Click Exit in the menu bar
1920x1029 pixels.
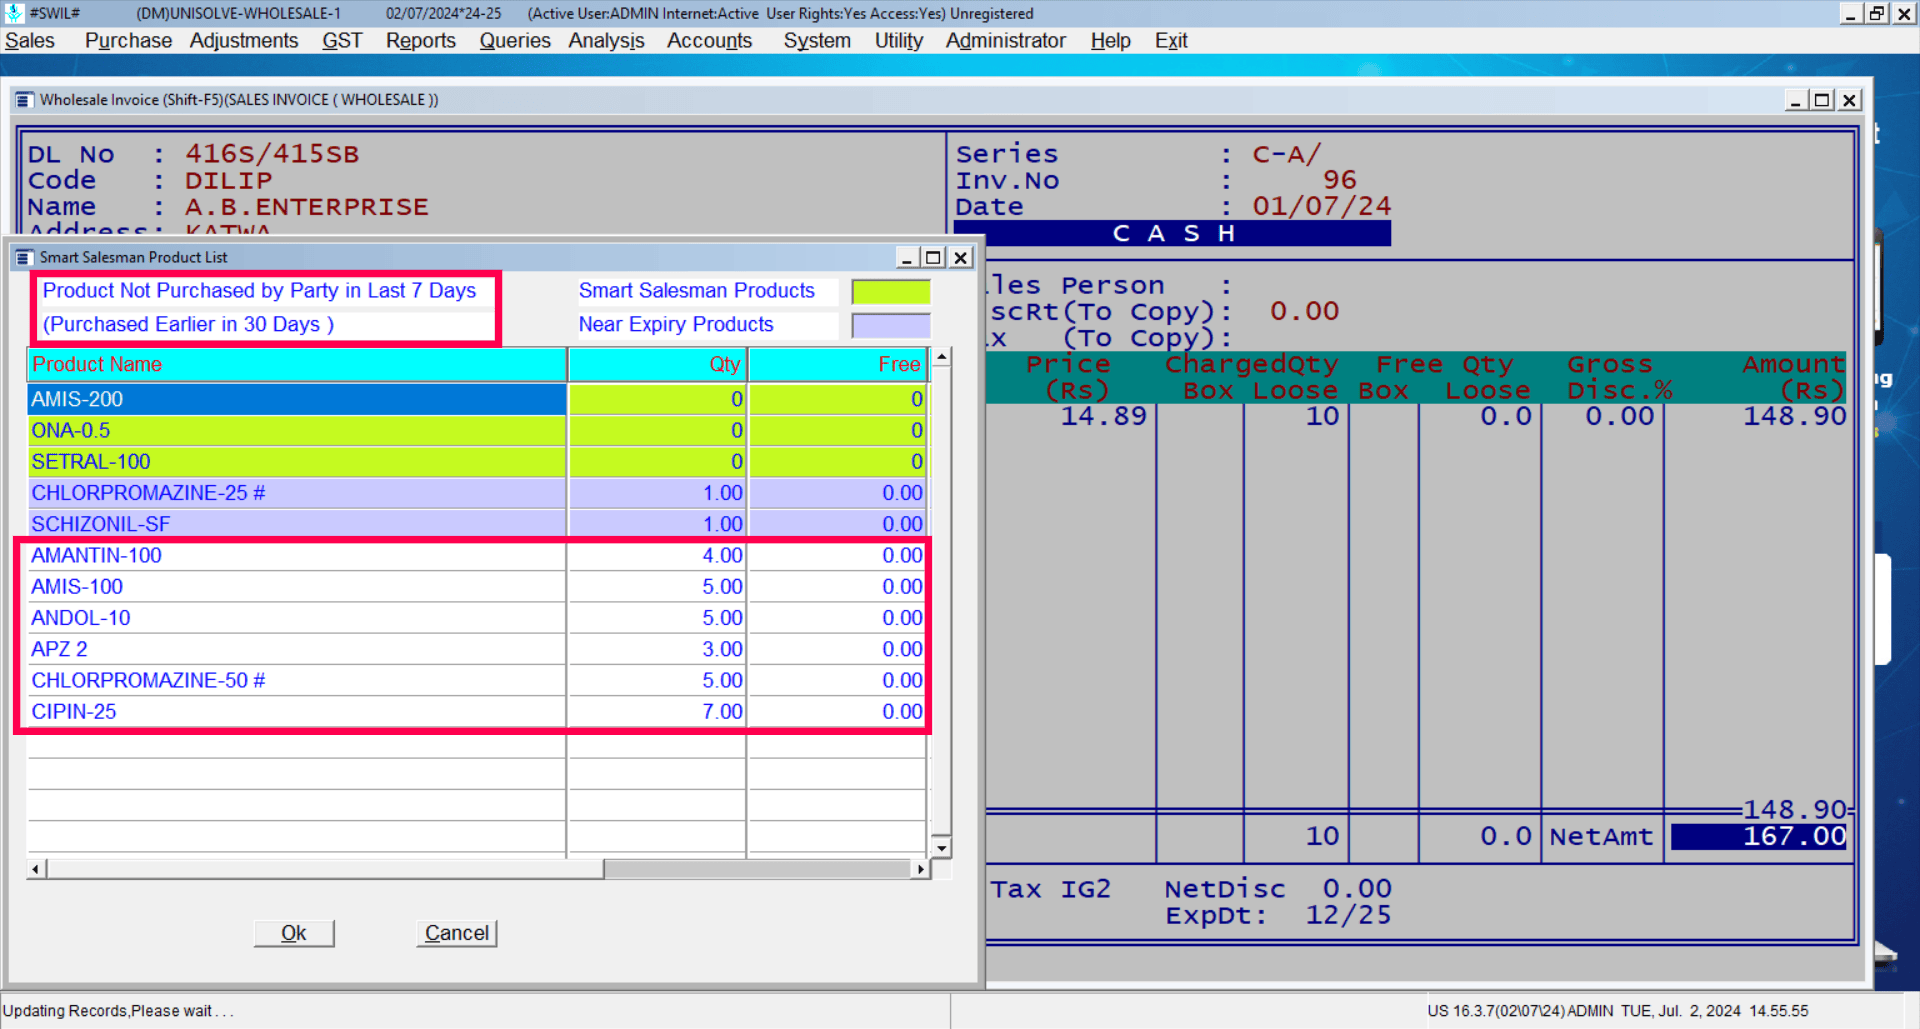click(1171, 41)
